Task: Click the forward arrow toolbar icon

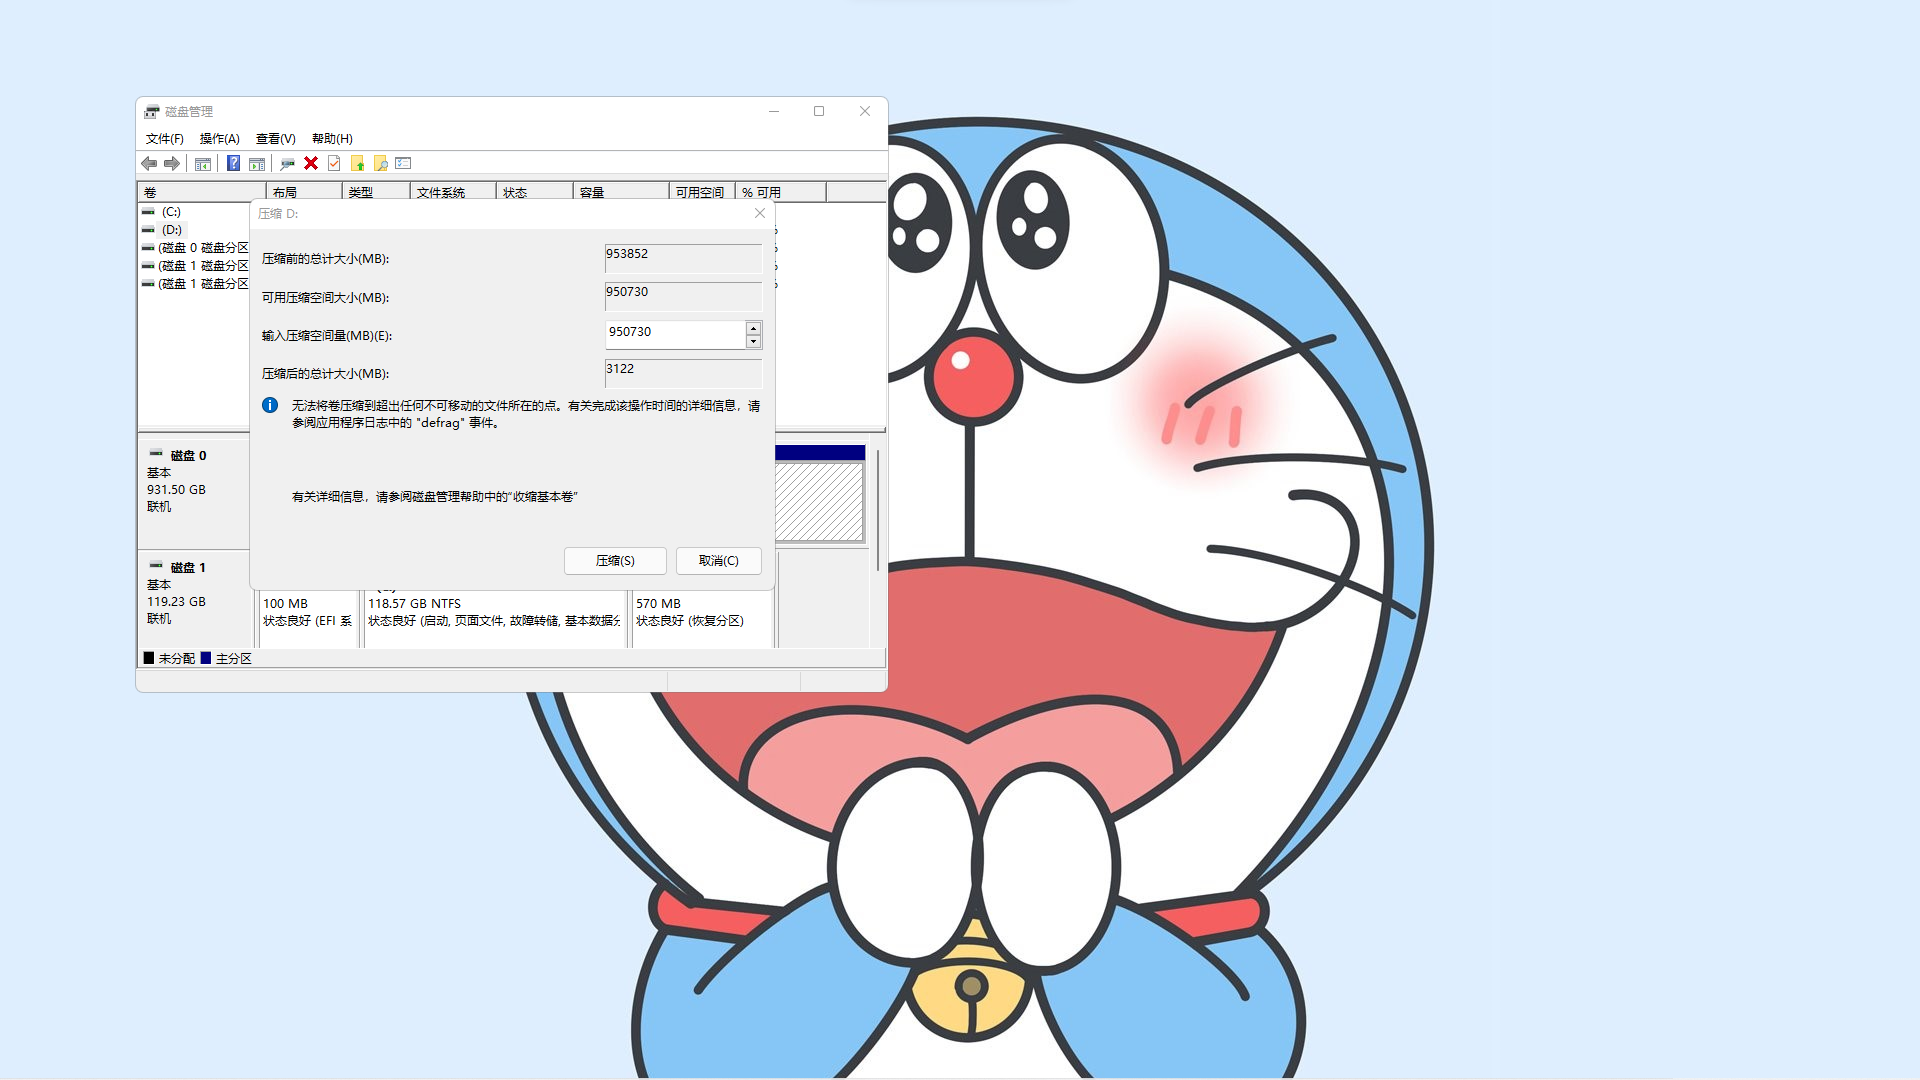Action: [x=172, y=163]
